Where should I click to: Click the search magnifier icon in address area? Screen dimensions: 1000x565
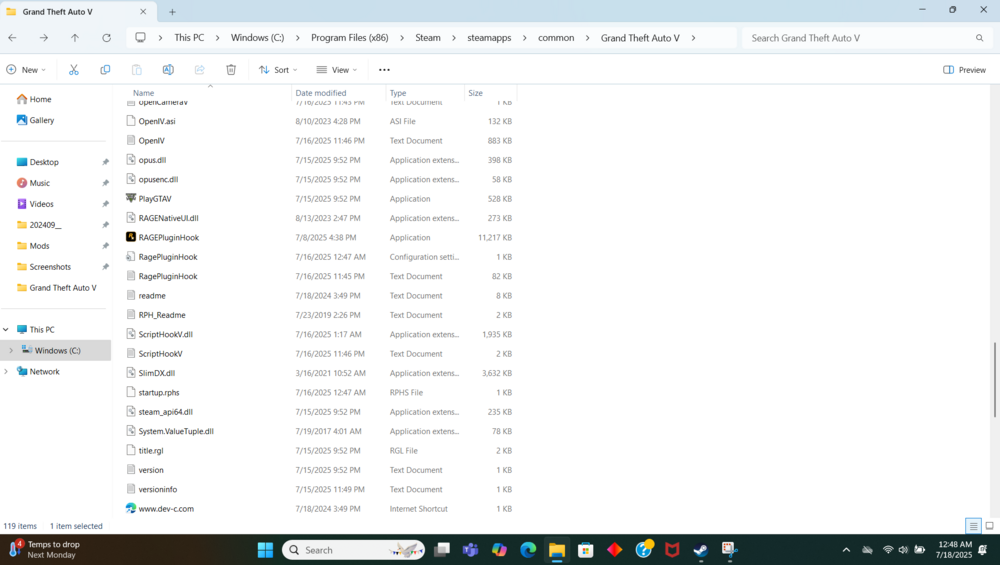(980, 38)
